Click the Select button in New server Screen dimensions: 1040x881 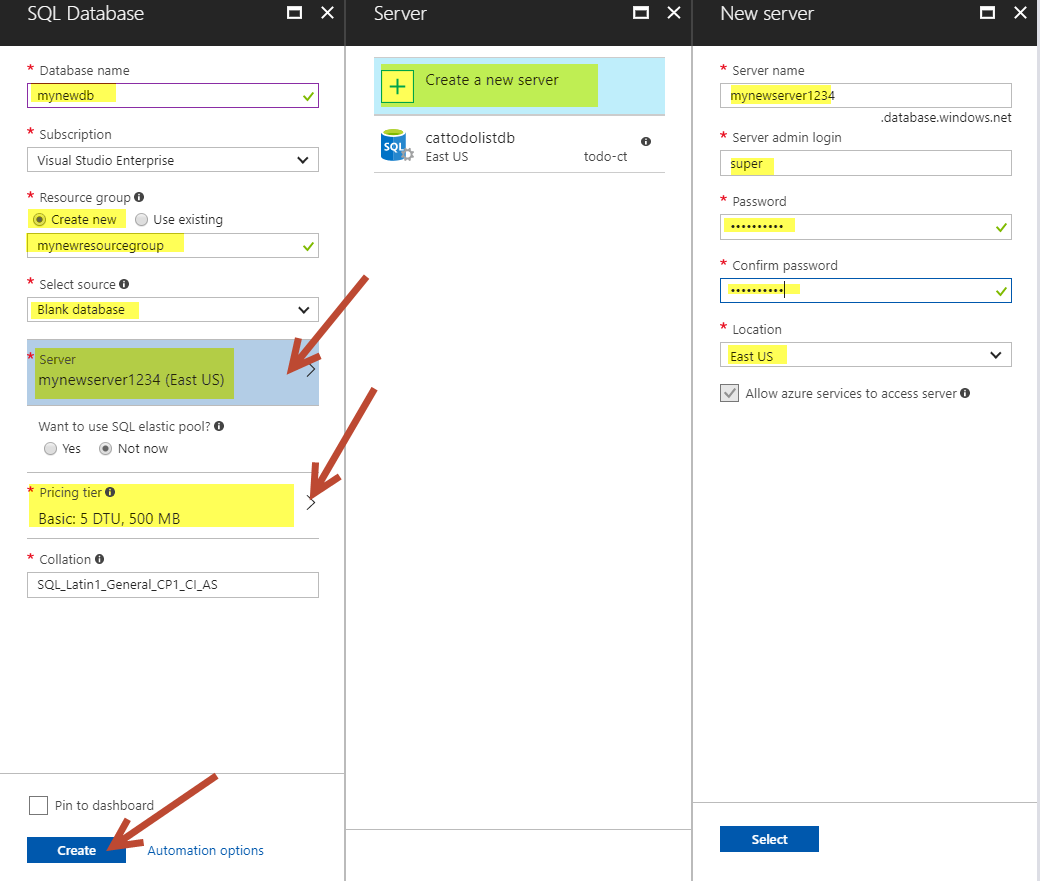769,839
